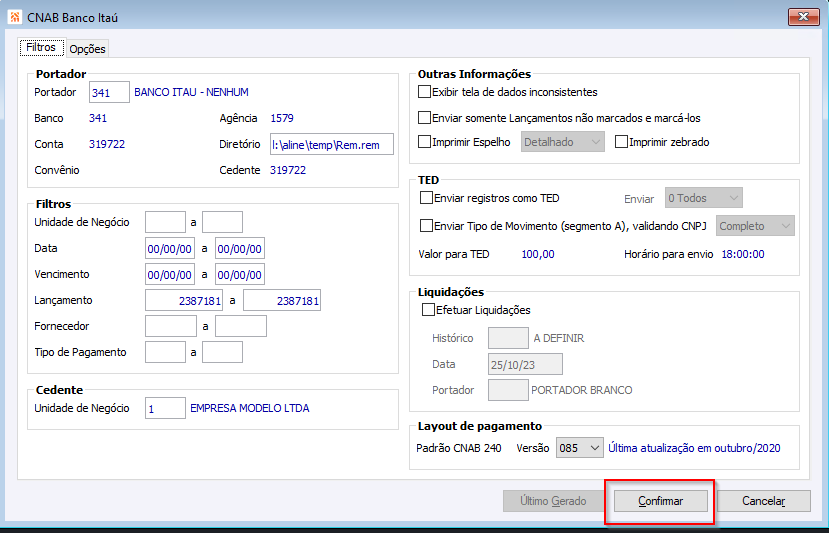Image resolution: width=829 pixels, height=533 pixels.
Task: Click Última atualização em outubro/2020 text
Action: (x=694, y=448)
